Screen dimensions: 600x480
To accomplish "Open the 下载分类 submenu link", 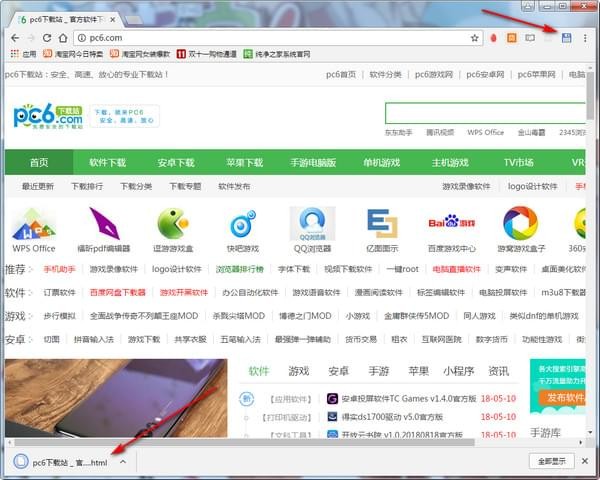I will coord(136,186).
